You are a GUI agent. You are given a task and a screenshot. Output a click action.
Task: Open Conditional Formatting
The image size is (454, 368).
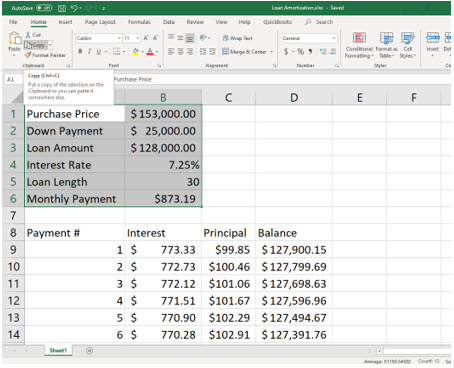359,45
